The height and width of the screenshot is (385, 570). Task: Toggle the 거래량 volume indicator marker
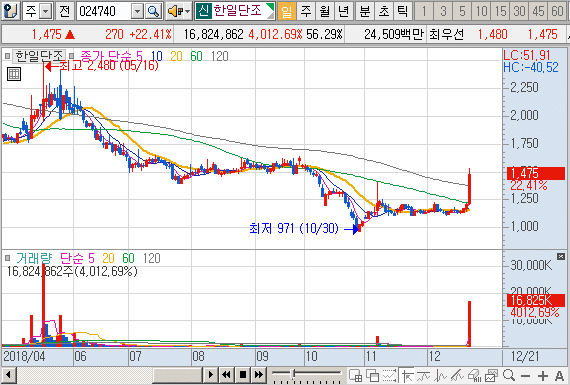[7, 258]
